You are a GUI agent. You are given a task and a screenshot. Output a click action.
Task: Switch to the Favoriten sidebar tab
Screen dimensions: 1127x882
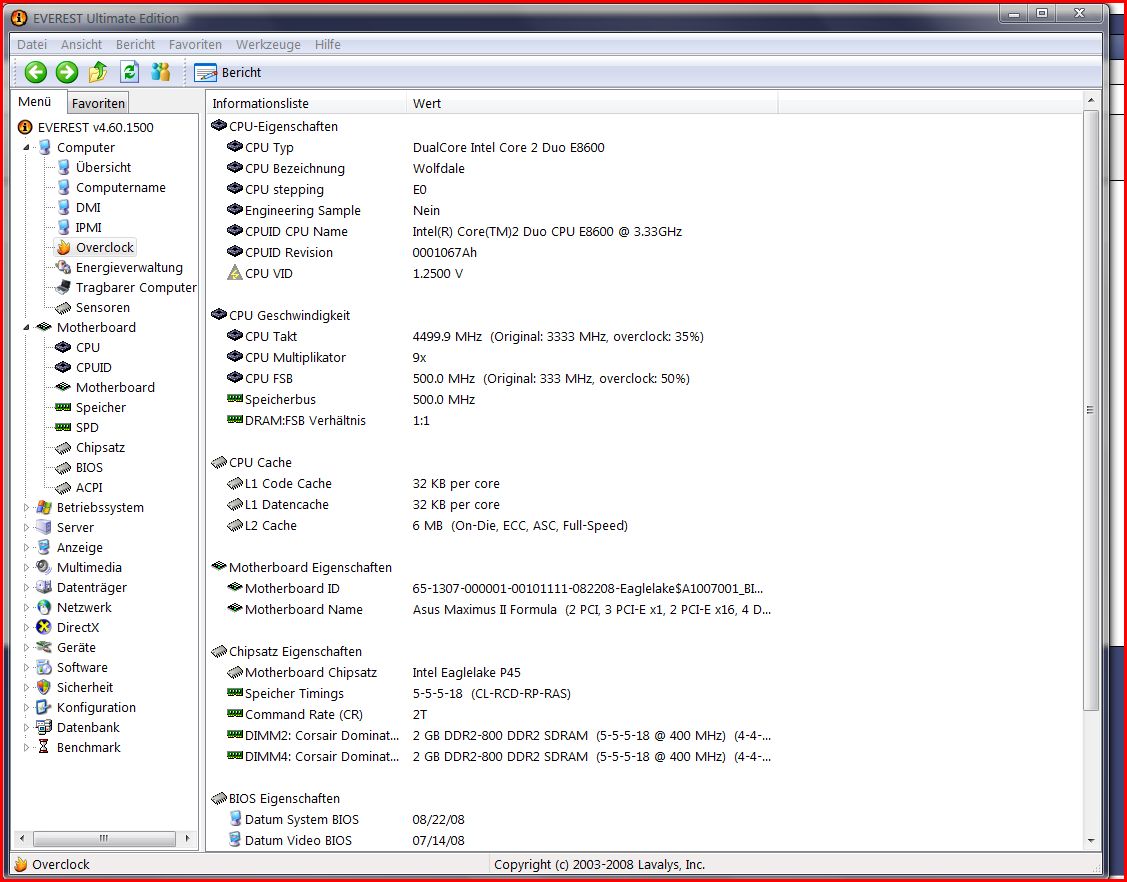point(98,103)
